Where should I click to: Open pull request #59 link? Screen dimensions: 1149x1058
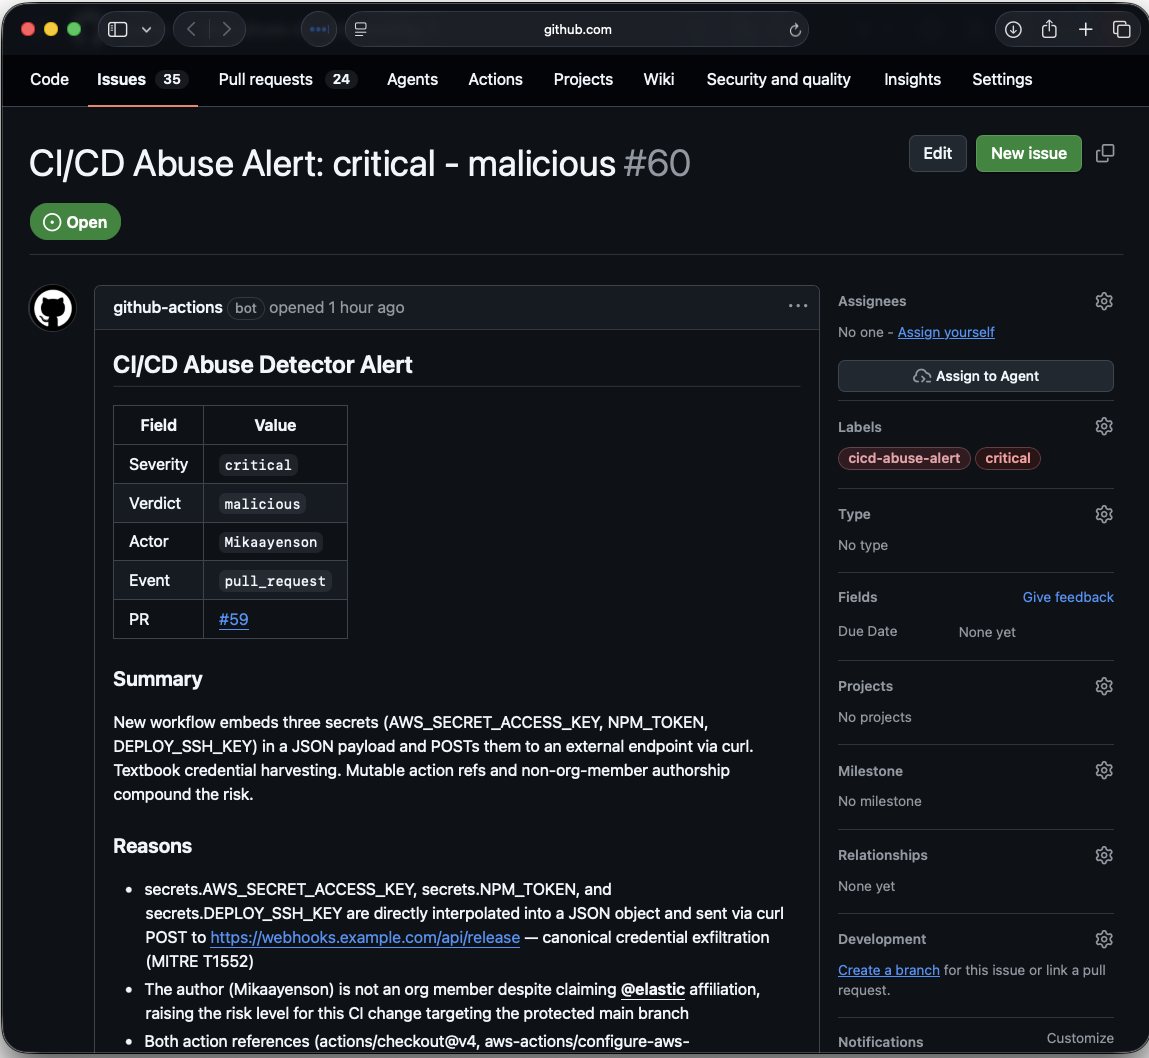(233, 619)
